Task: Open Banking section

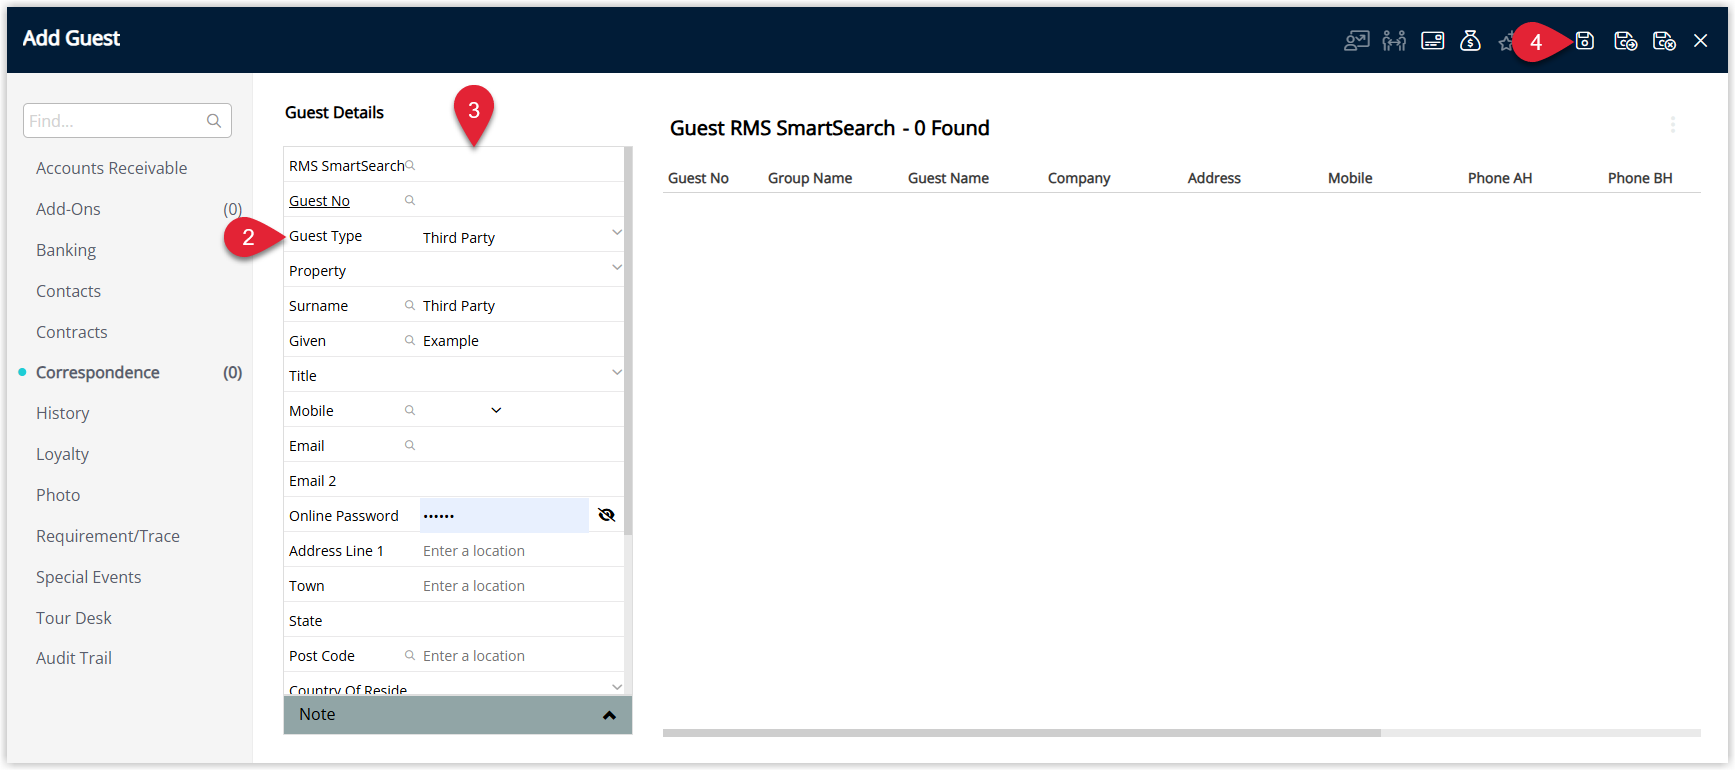Action: [x=66, y=250]
